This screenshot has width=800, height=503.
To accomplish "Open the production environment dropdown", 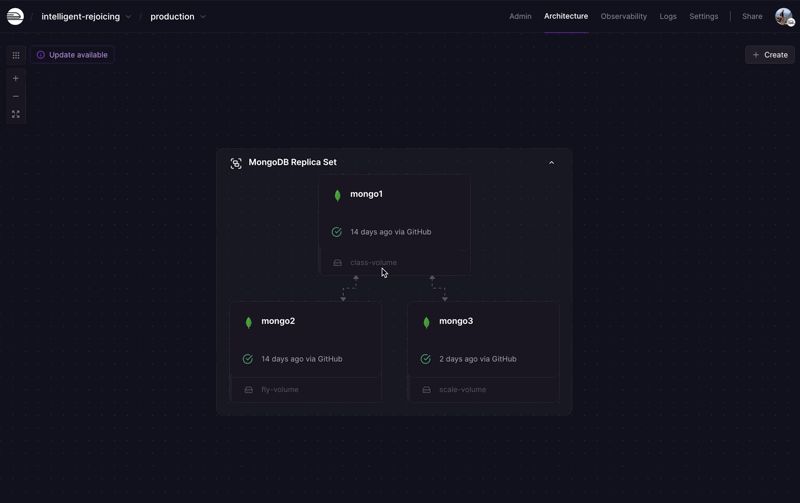I will pyautogui.click(x=178, y=16).
